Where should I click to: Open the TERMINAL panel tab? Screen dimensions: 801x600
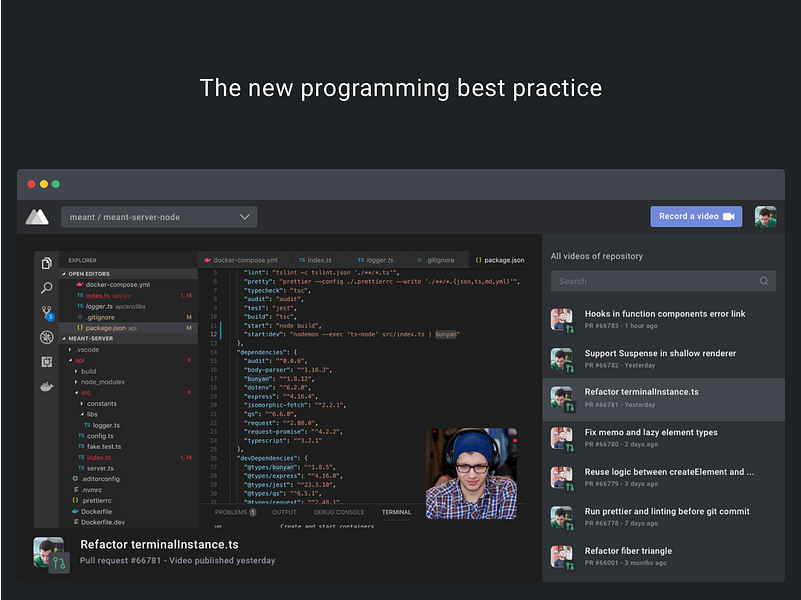(x=396, y=512)
